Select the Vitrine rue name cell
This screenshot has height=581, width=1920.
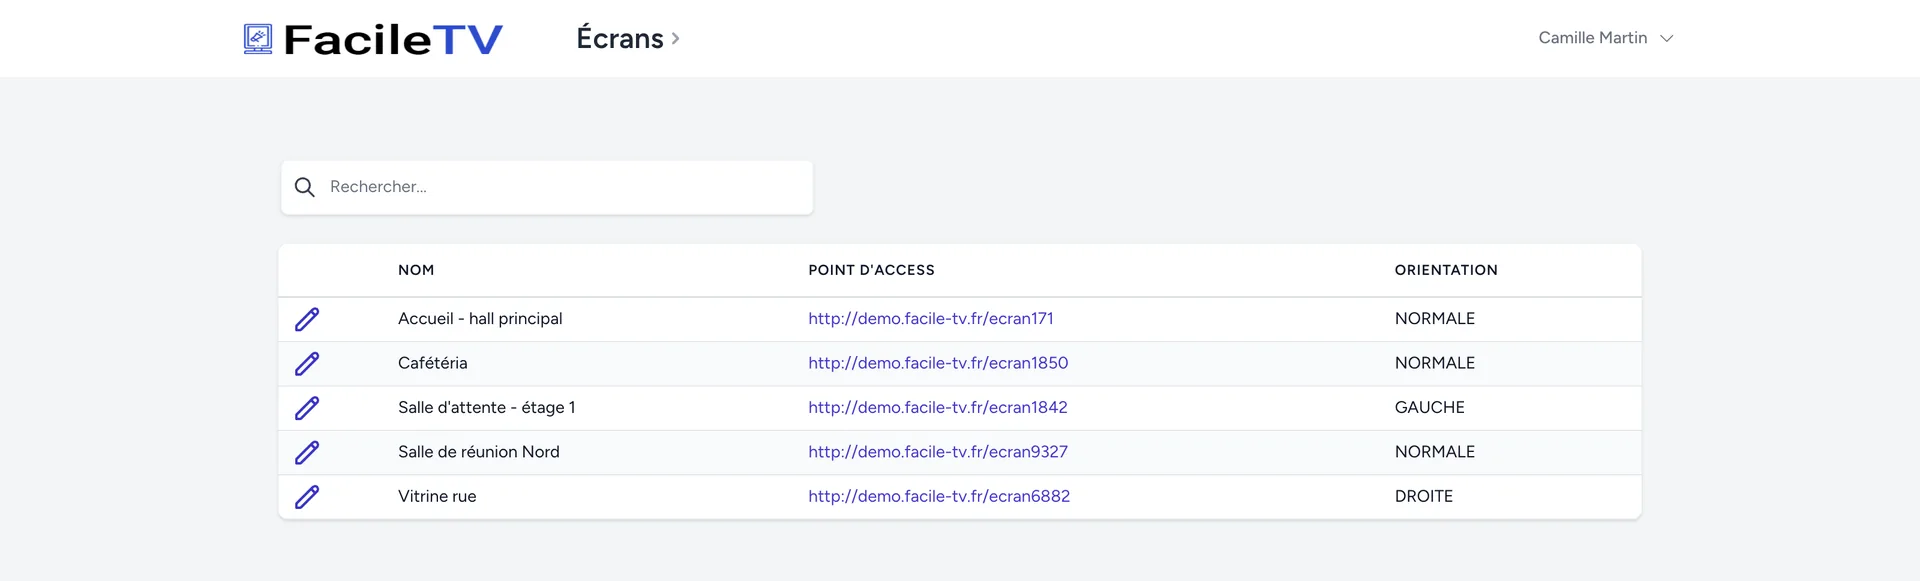click(437, 496)
